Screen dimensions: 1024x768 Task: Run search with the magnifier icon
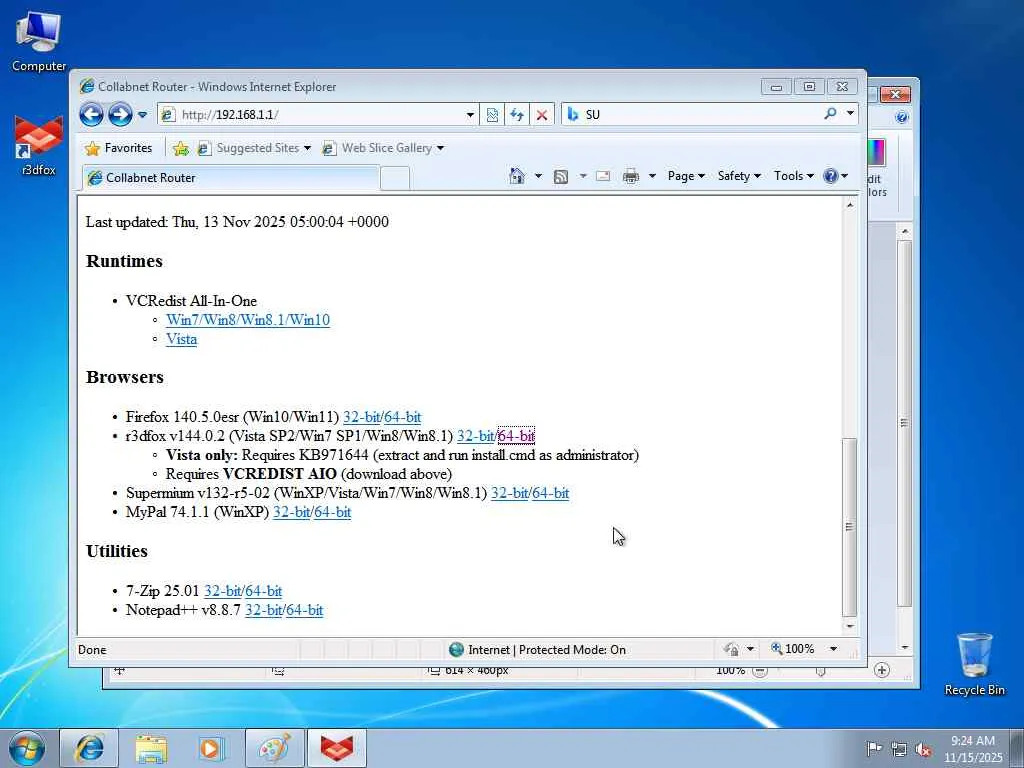pos(830,114)
